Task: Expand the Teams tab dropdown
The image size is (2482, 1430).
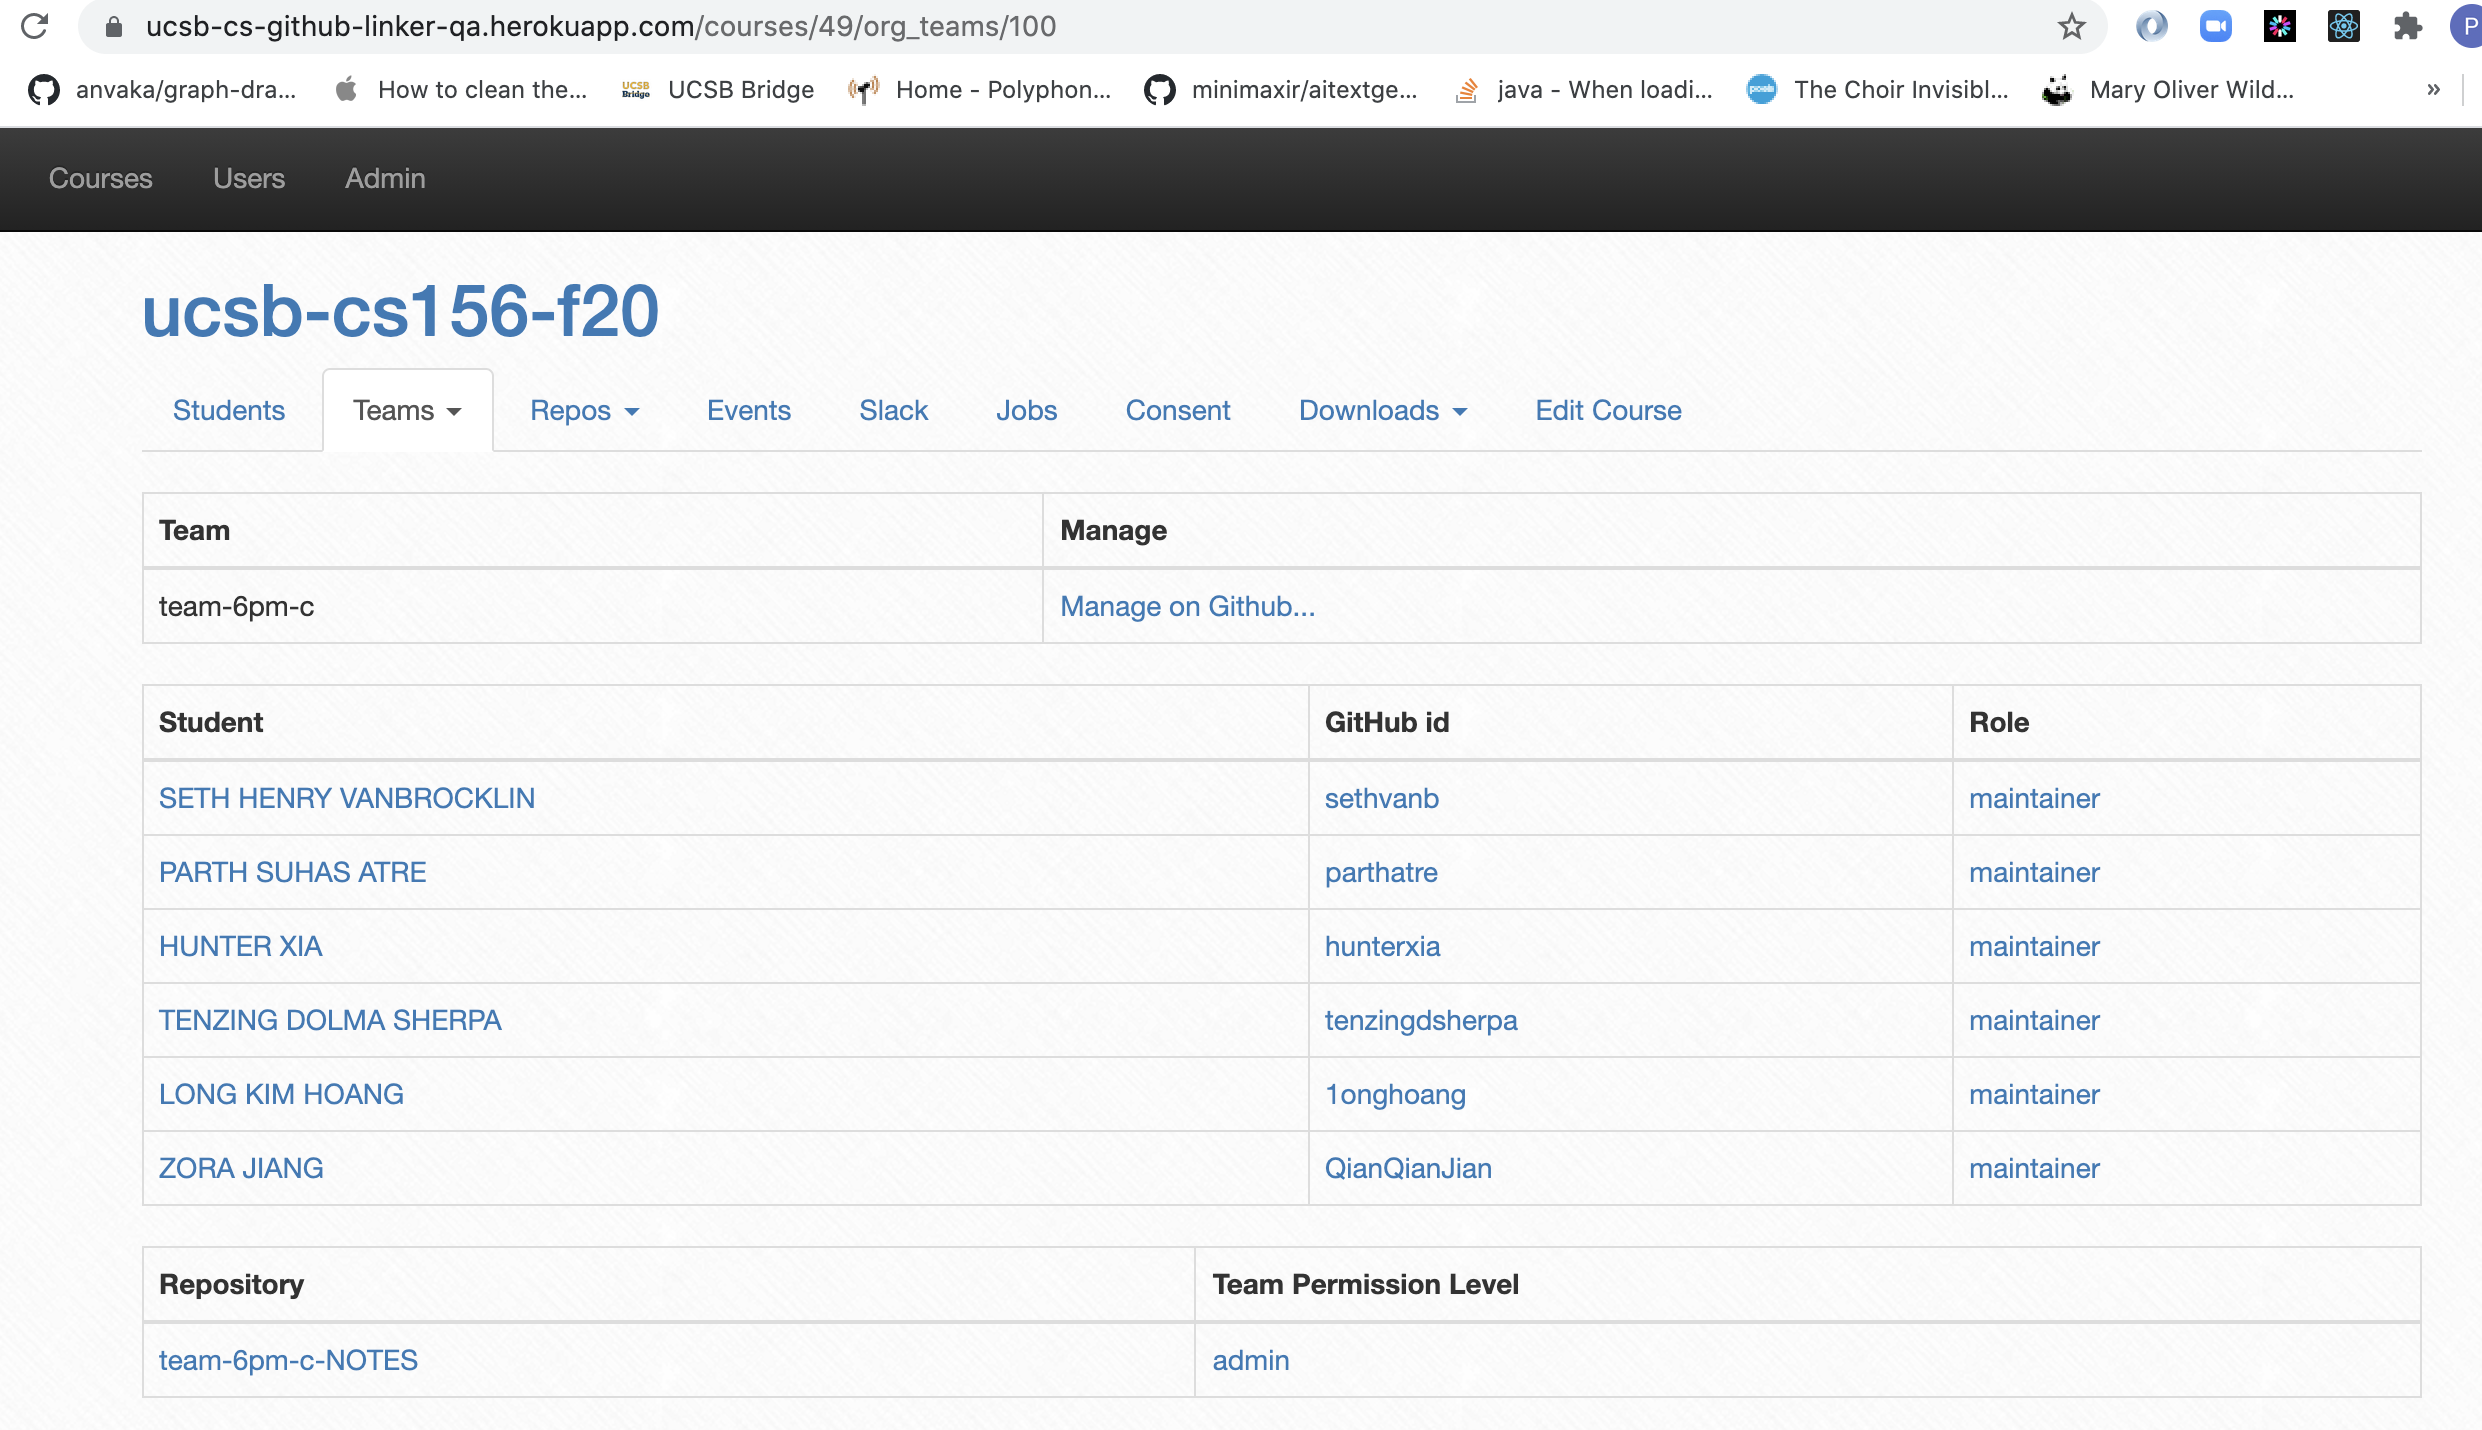Action: click(407, 411)
